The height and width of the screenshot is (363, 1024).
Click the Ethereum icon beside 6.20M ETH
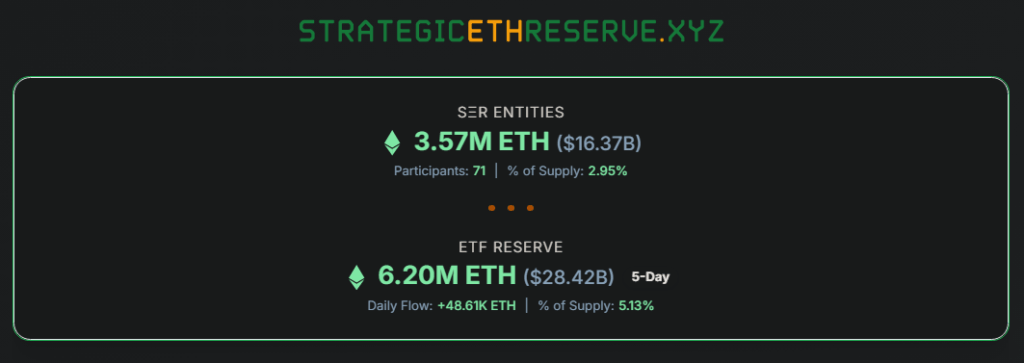(x=356, y=277)
